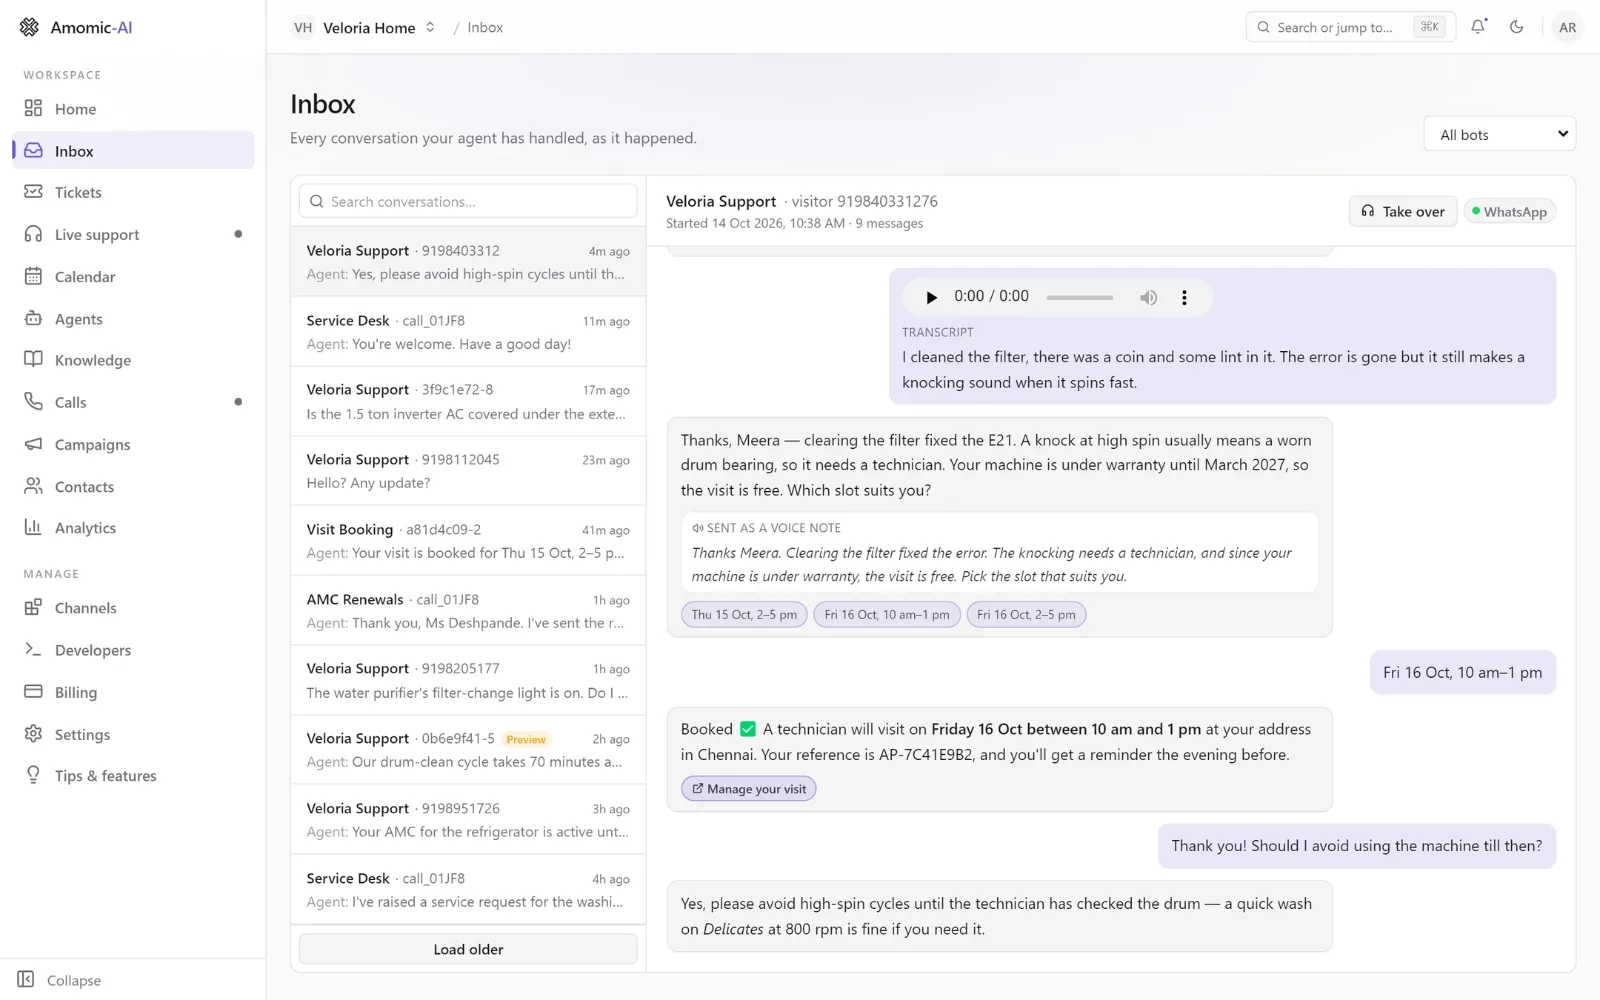Click the Billing card icon

click(33, 691)
